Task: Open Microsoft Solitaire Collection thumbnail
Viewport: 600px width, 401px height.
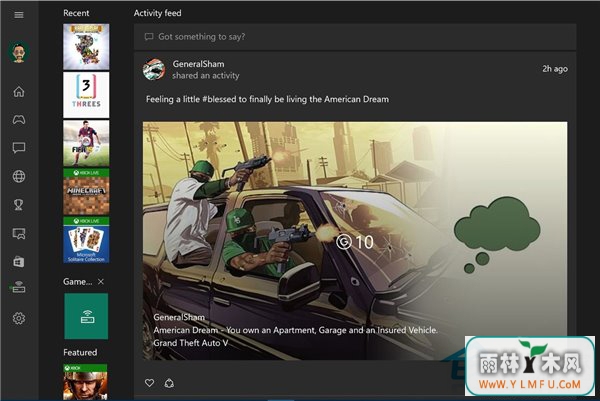Action: 86,240
